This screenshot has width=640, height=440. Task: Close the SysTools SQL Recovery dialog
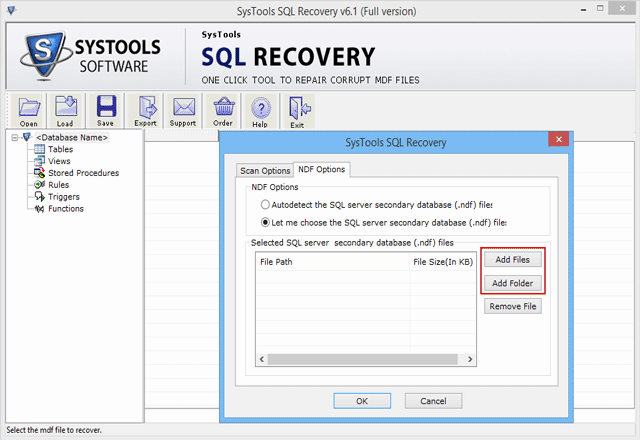pos(559,139)
